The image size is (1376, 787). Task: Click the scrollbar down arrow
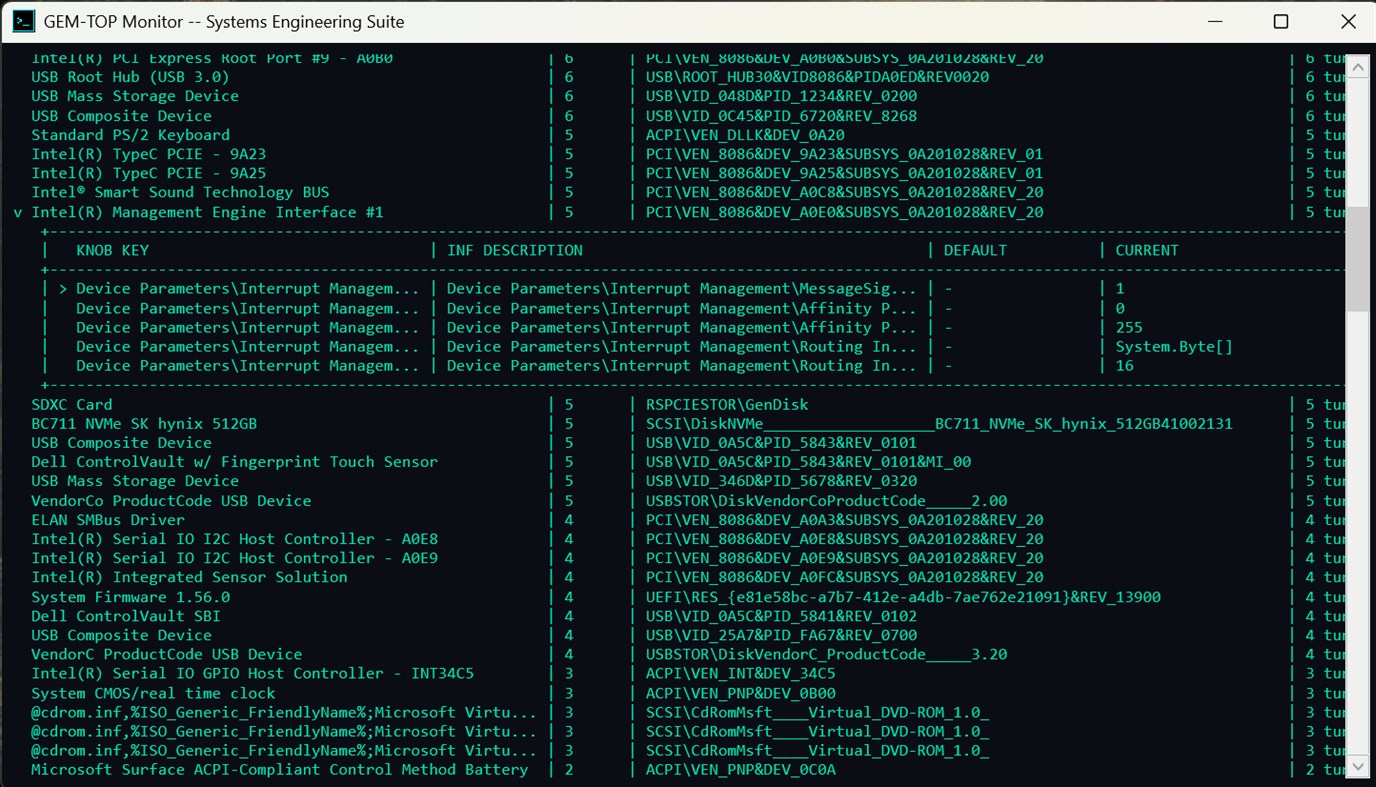(1357, 767)
